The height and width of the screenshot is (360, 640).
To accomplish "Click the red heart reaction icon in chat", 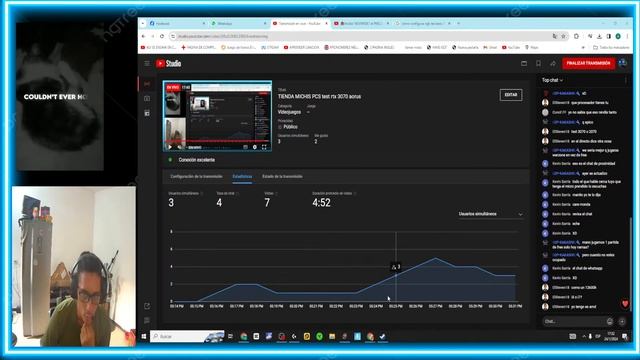I will [x=625, y=304].
